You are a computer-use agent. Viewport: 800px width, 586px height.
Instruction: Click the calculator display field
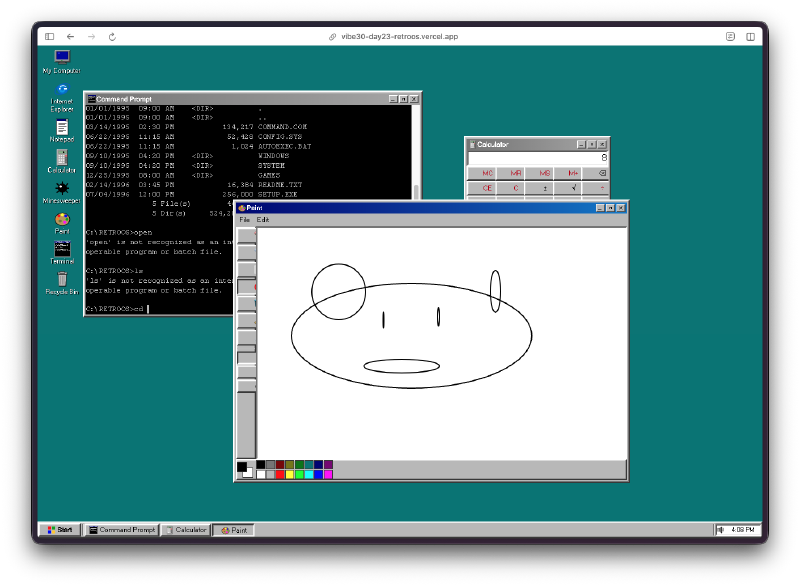(538, 157)
